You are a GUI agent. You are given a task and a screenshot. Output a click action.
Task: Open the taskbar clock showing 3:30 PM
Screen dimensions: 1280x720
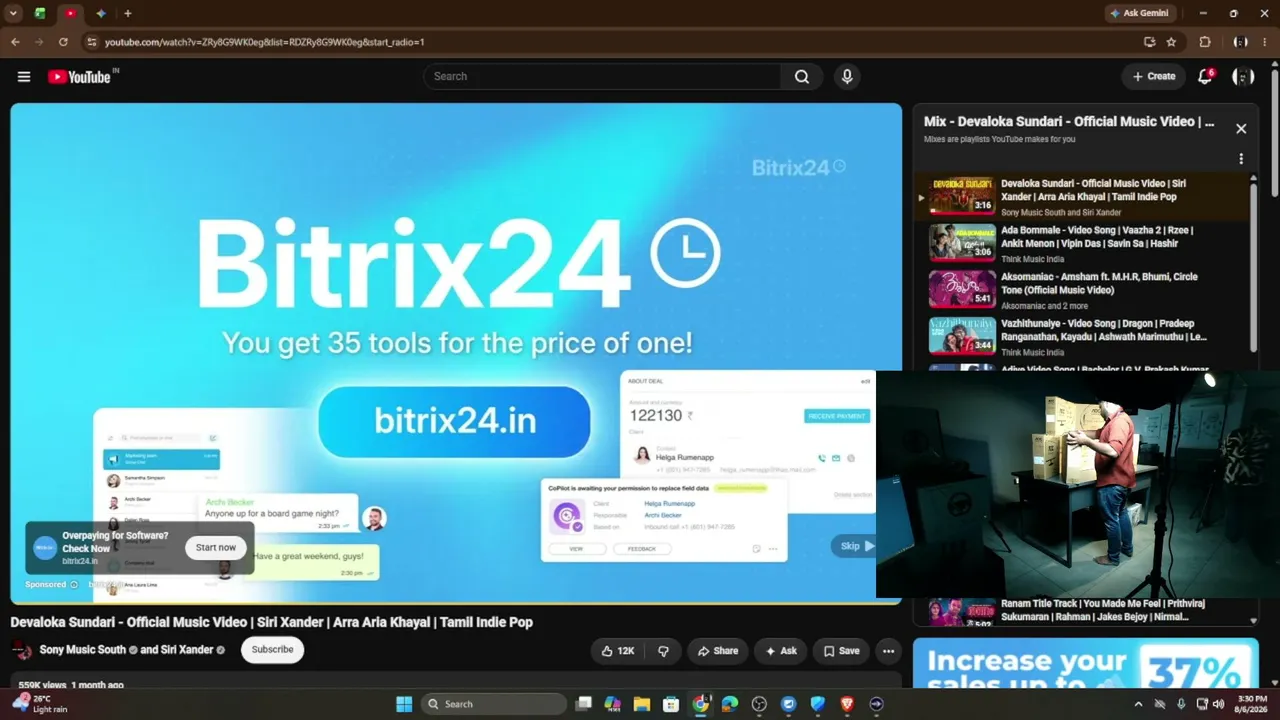1252,704
